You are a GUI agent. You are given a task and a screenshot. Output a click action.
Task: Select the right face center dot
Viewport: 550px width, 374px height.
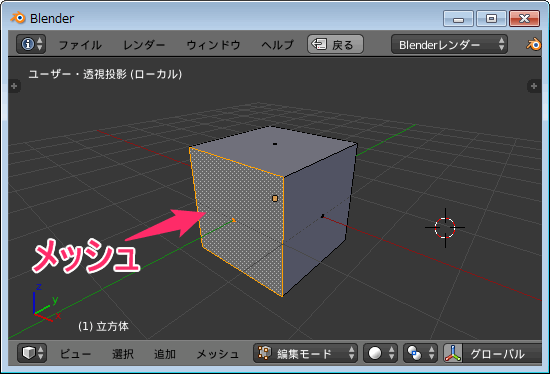click(322, 216)
